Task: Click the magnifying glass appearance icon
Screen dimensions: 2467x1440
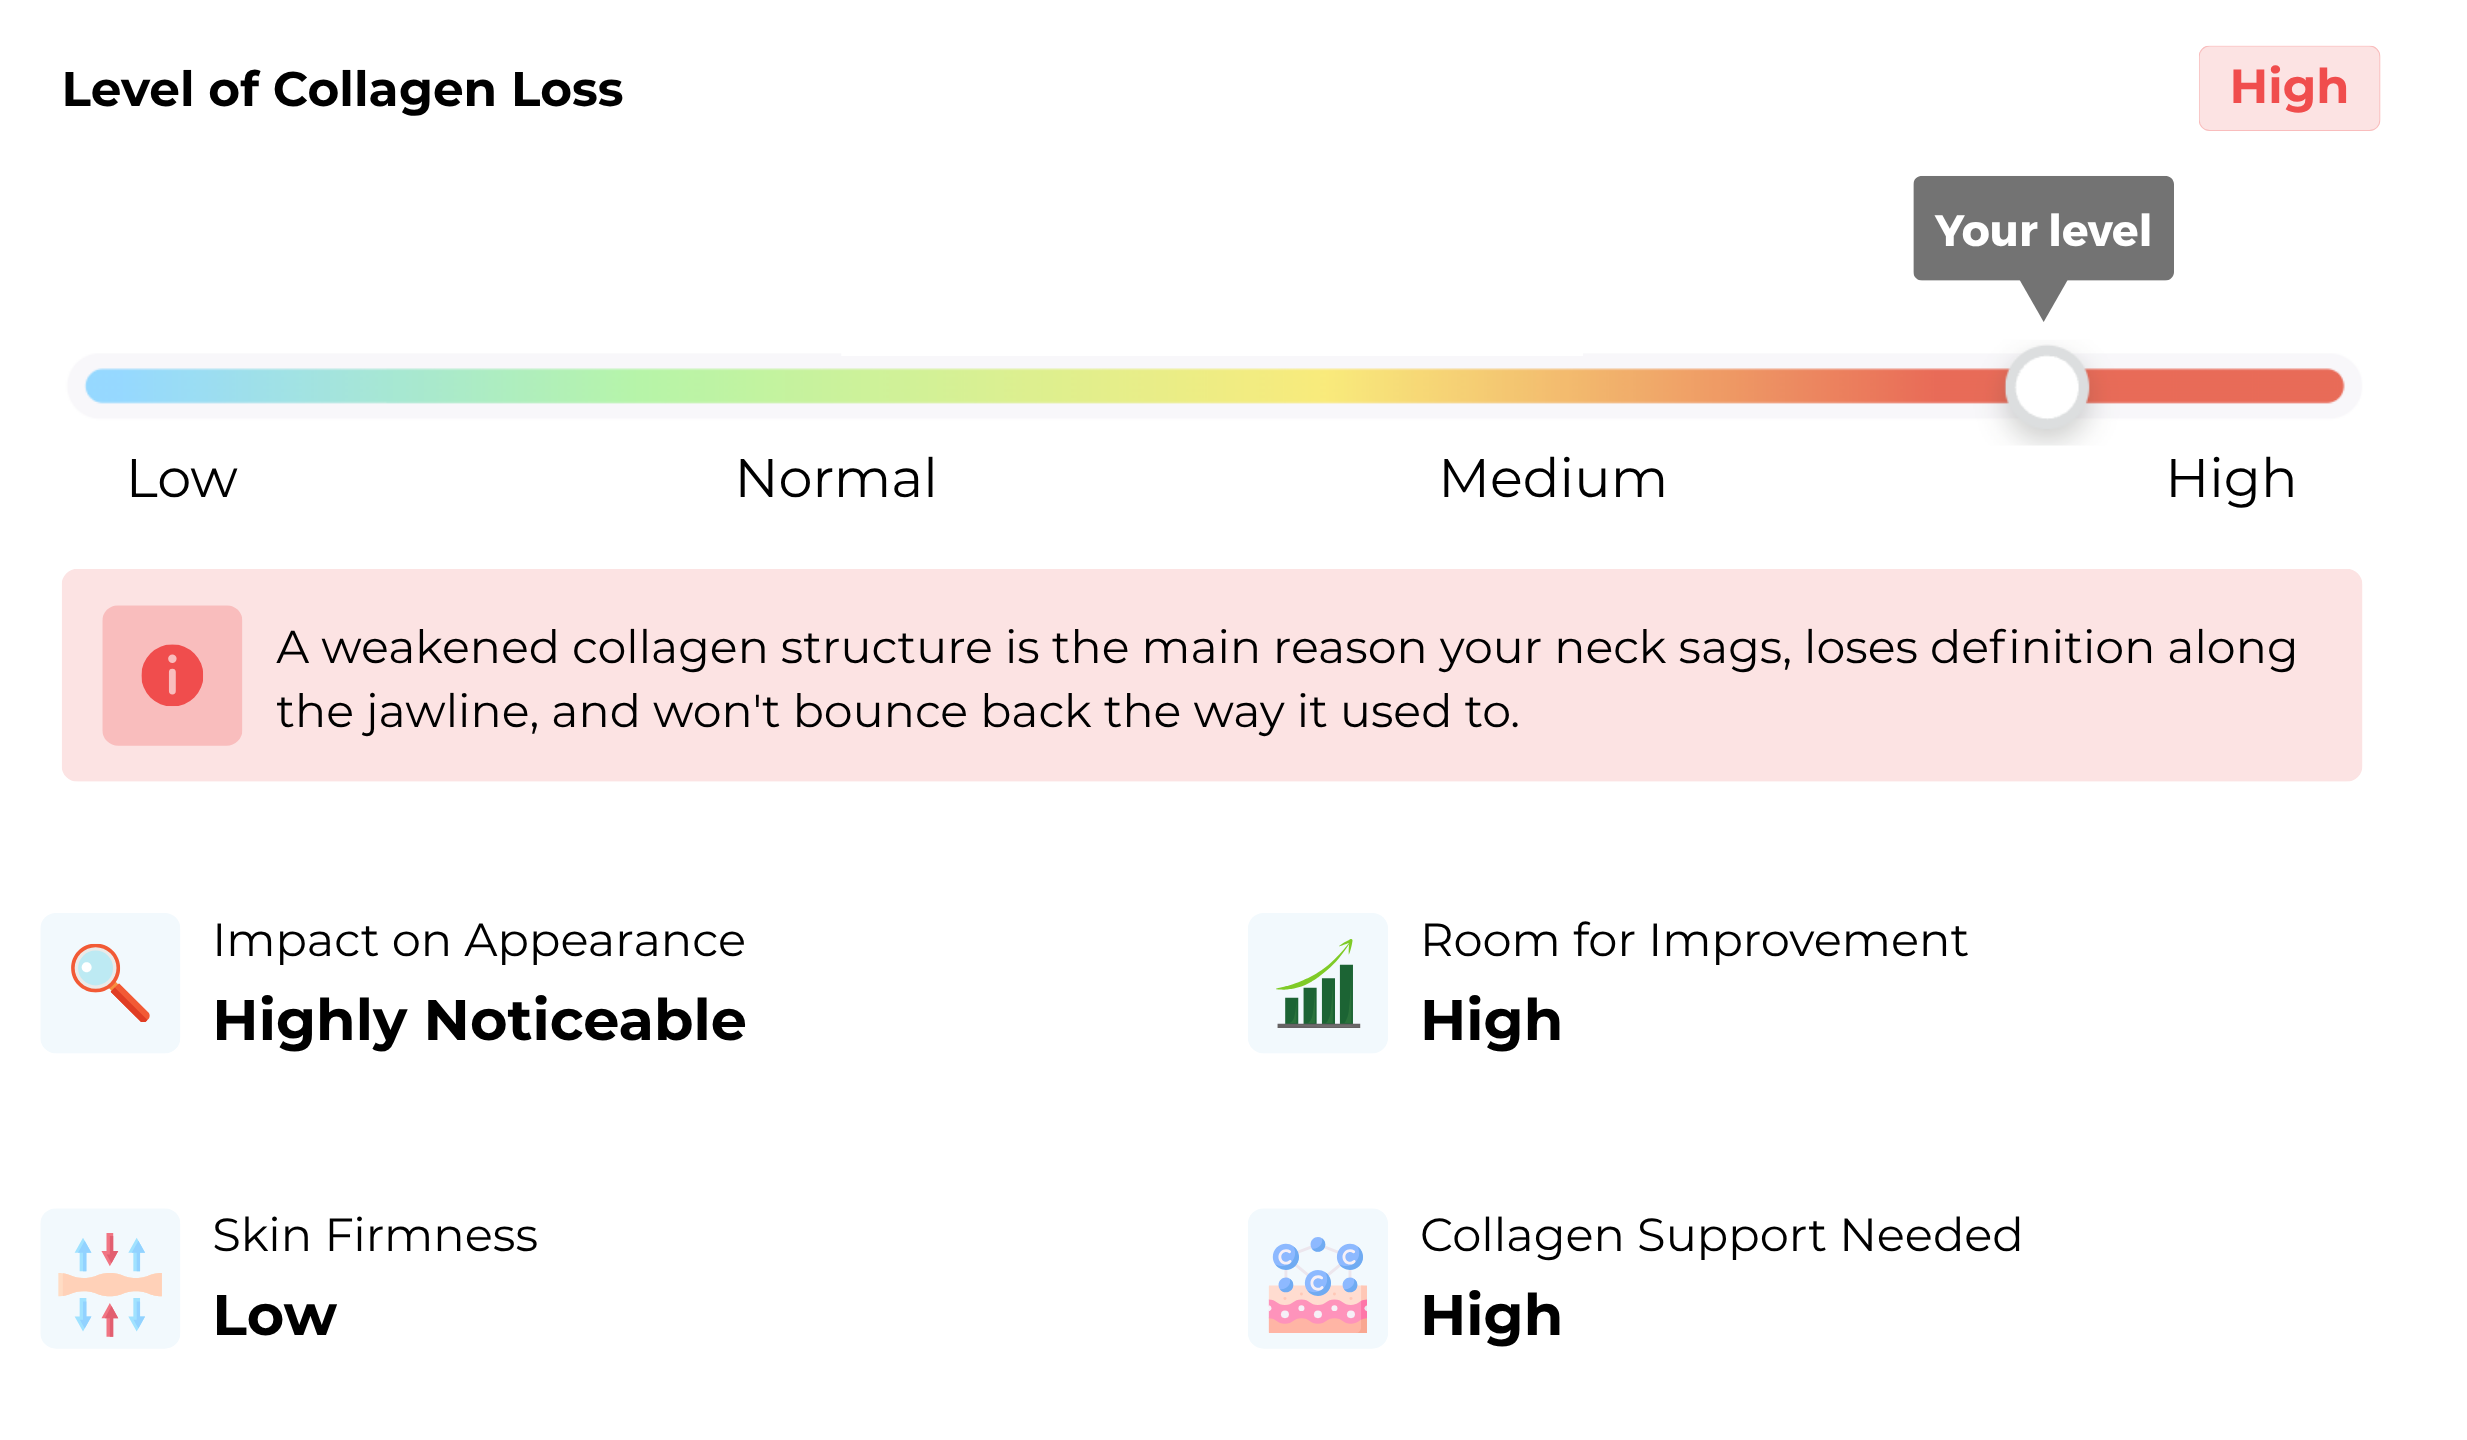Action: pyautogui.click(x=110, y=982)
